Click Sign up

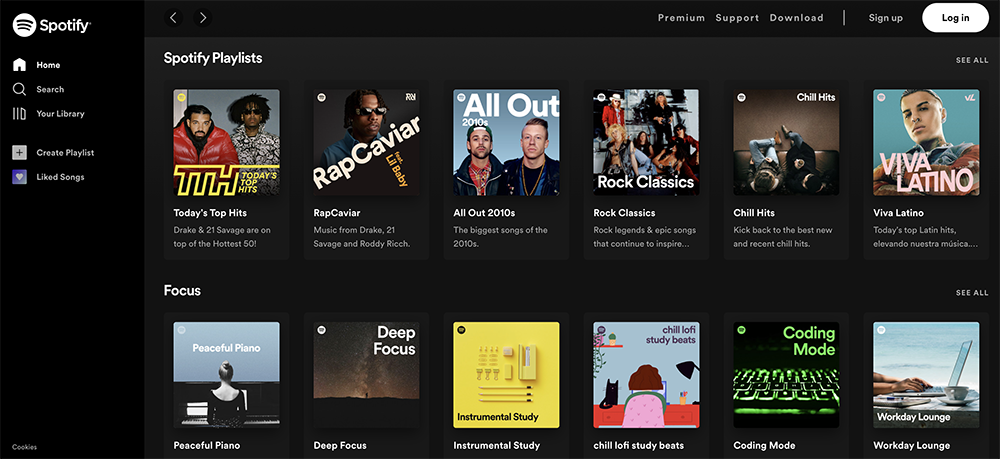click(x=886, y=18)
